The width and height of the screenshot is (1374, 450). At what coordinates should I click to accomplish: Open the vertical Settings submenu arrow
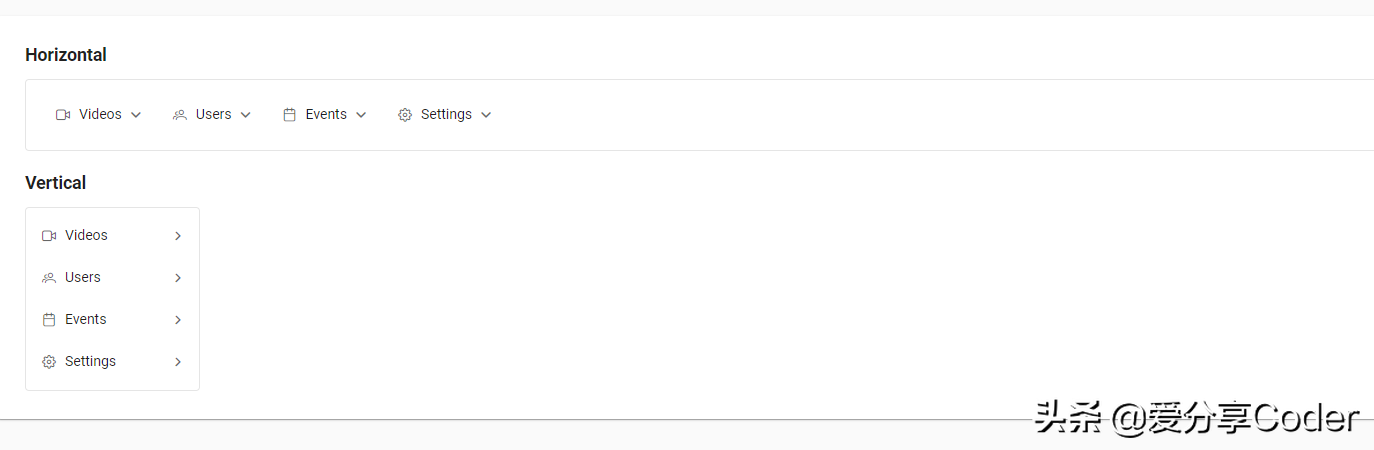click(178, 362)
